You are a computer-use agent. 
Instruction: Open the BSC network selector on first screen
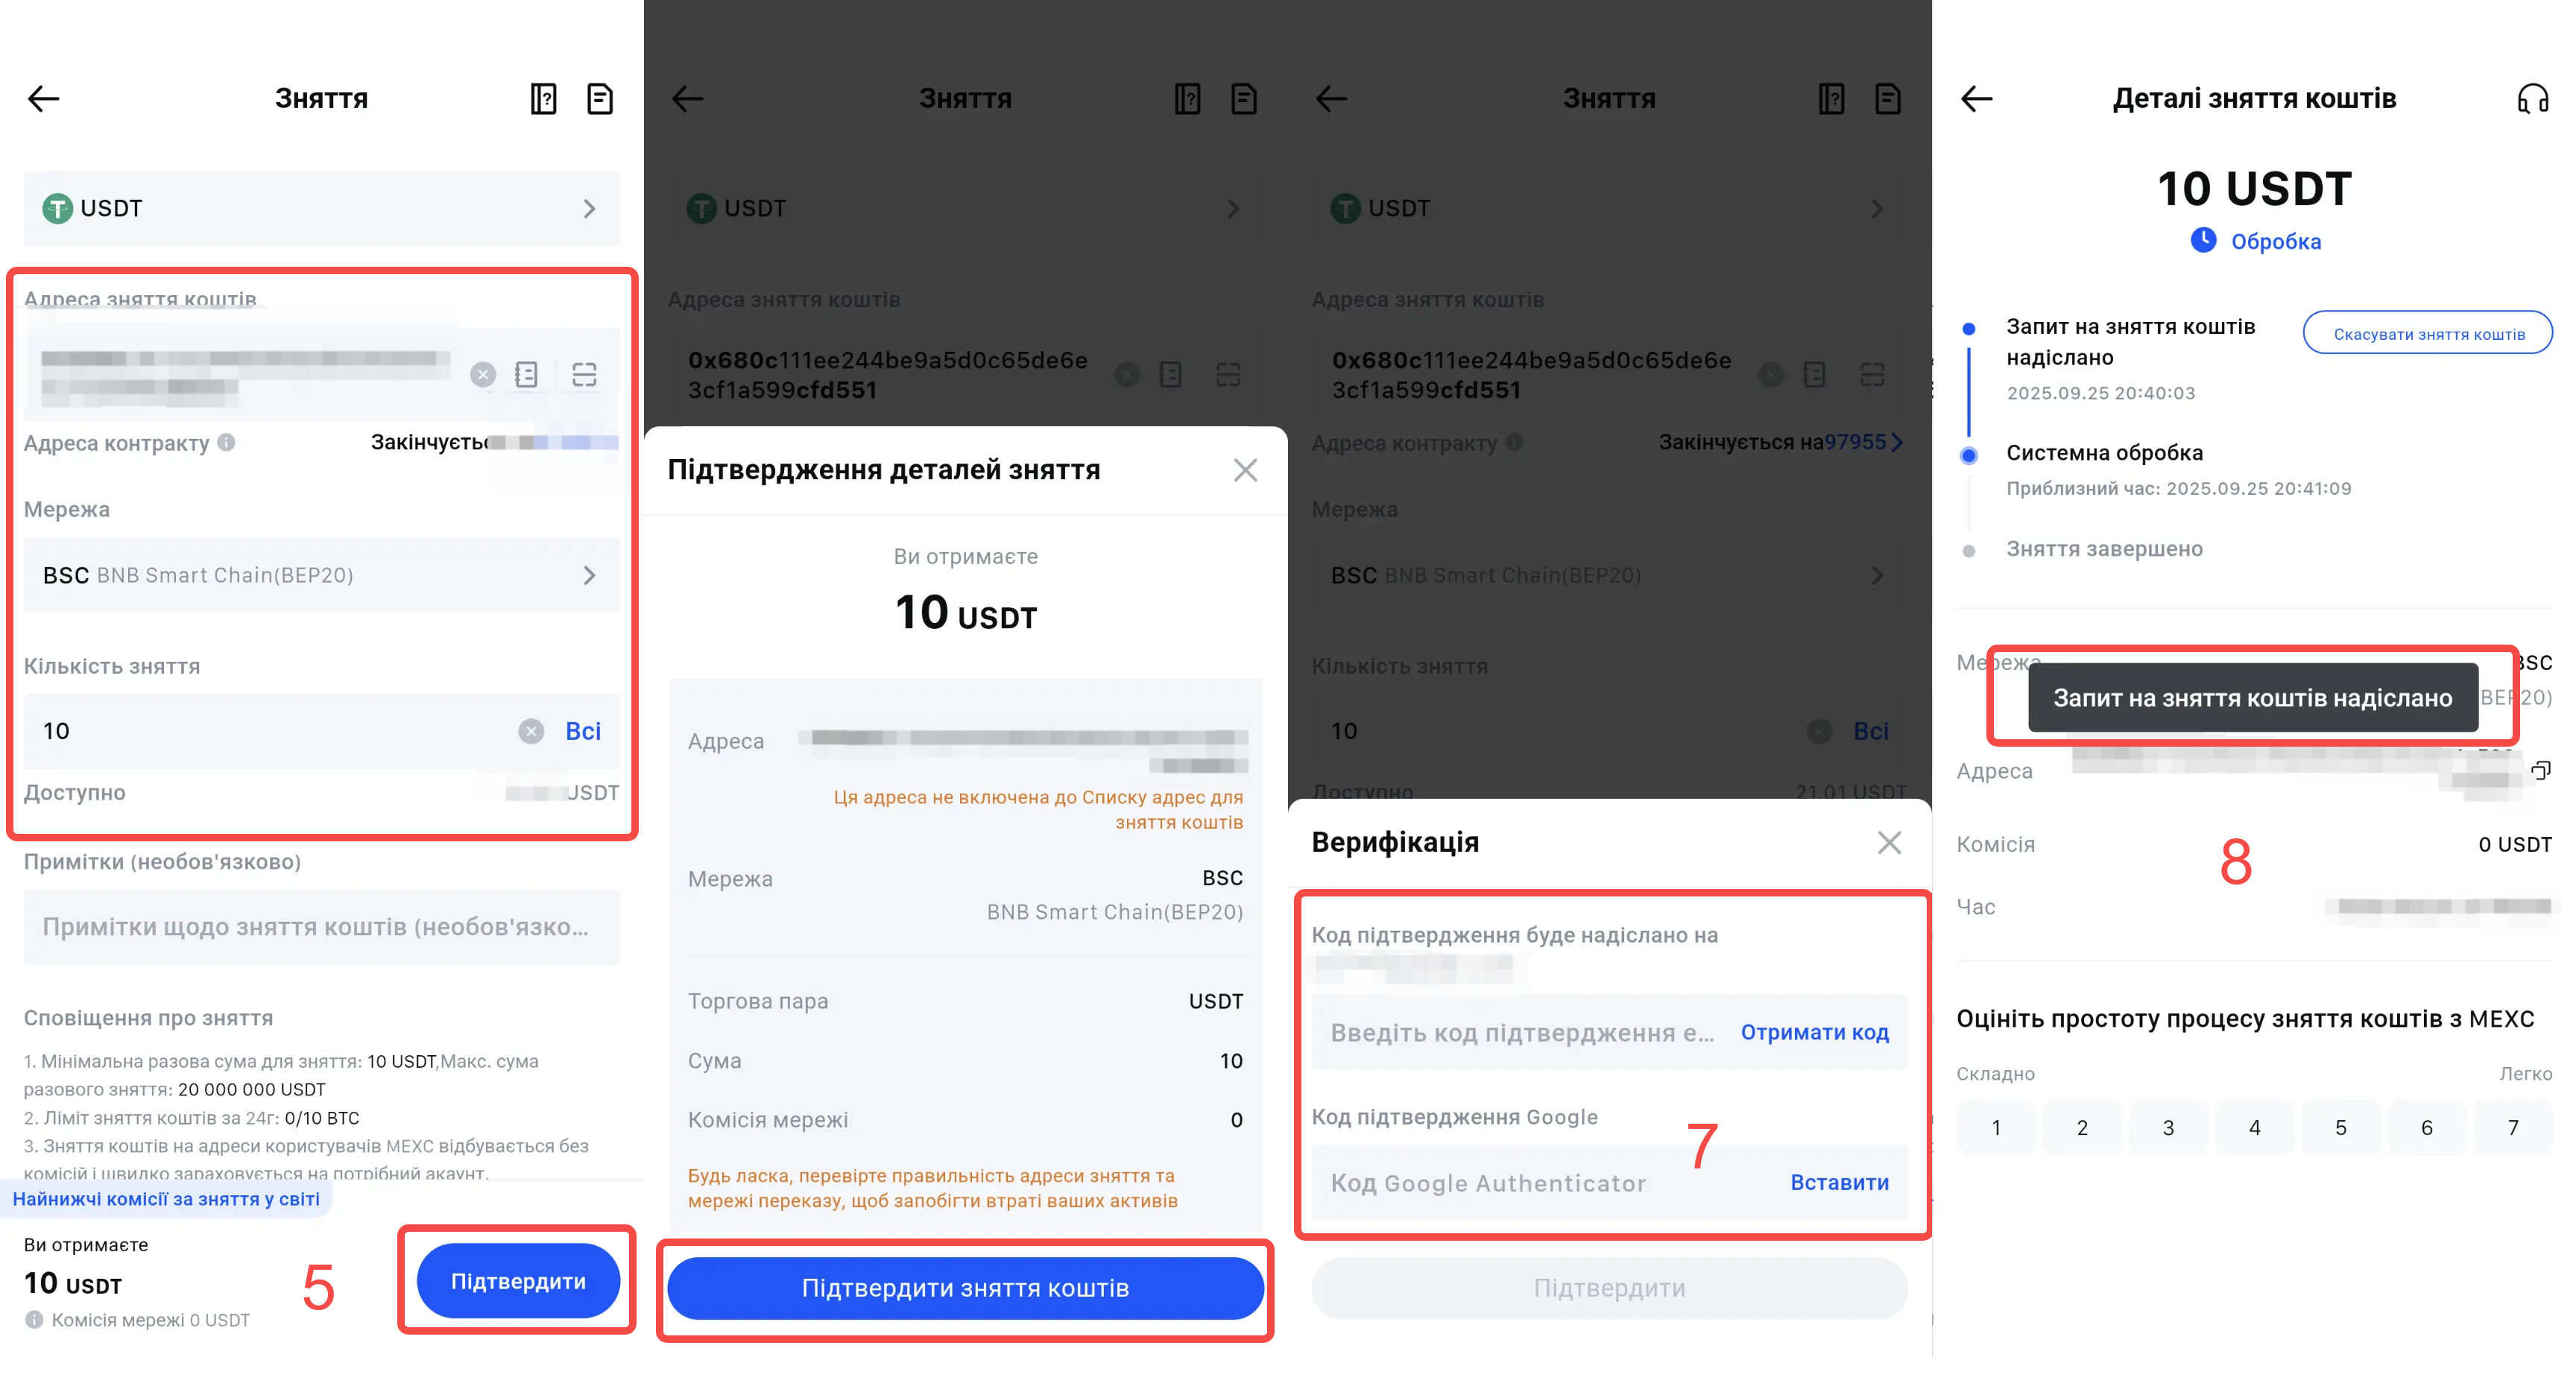tap(321, 575)
